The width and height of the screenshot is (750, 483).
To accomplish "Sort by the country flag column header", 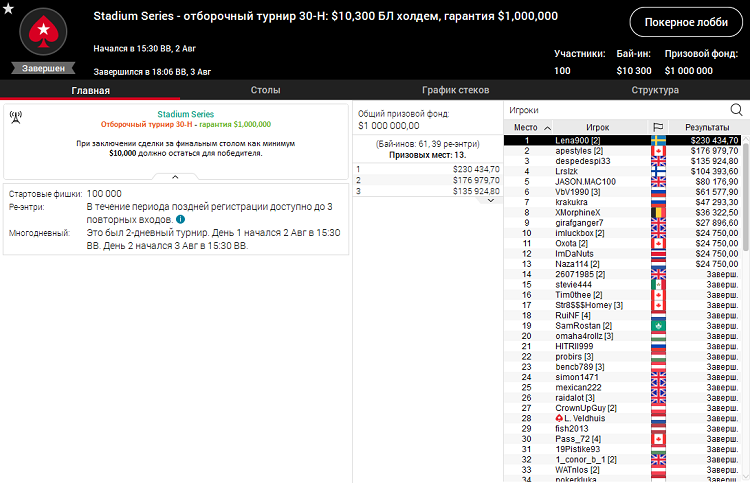I will 658,127.
